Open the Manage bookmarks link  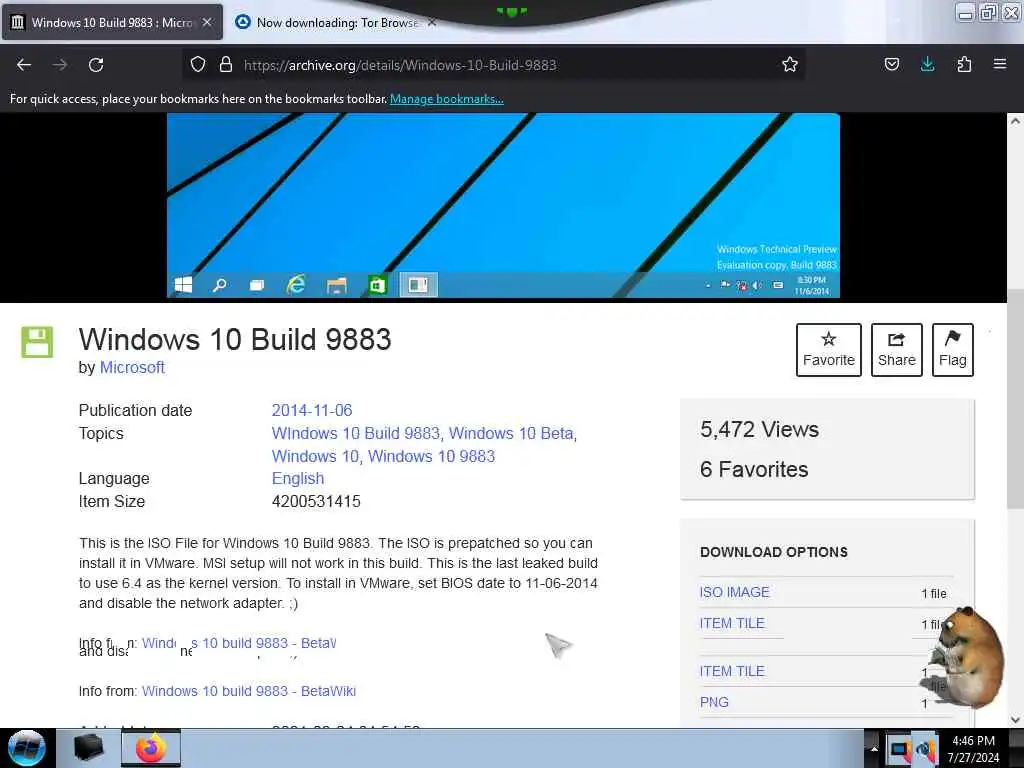(x=447, y=99)
